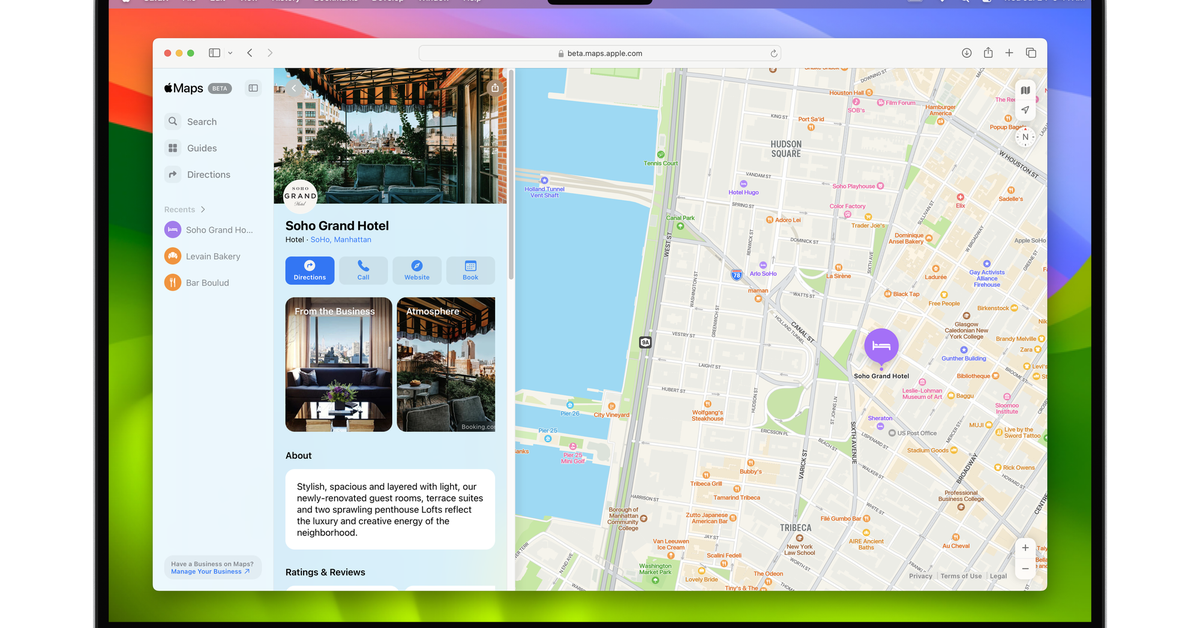Select Film Forum on the map

coord(894,102)
